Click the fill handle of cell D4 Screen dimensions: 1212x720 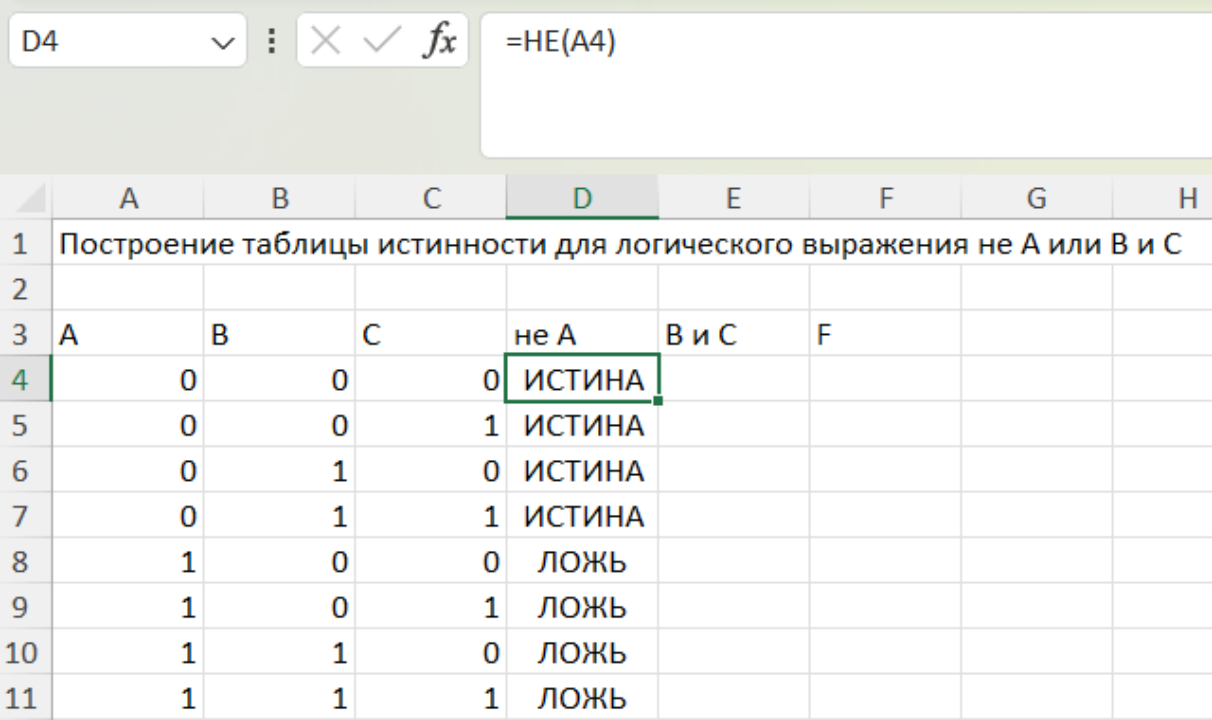coord(658,401)
